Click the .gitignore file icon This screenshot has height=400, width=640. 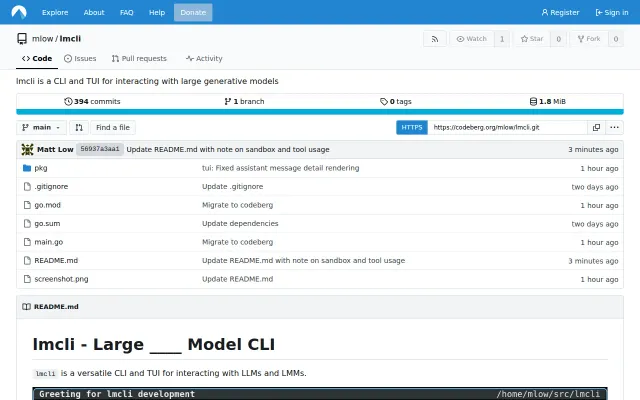tap(27, 187)
